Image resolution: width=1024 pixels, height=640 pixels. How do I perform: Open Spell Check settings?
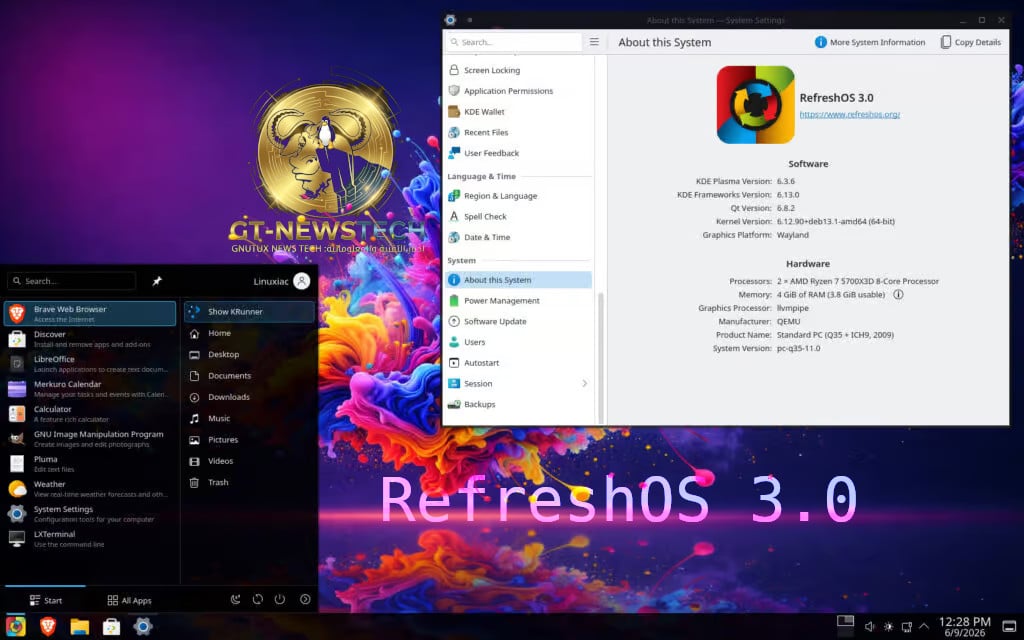[518, 216]
